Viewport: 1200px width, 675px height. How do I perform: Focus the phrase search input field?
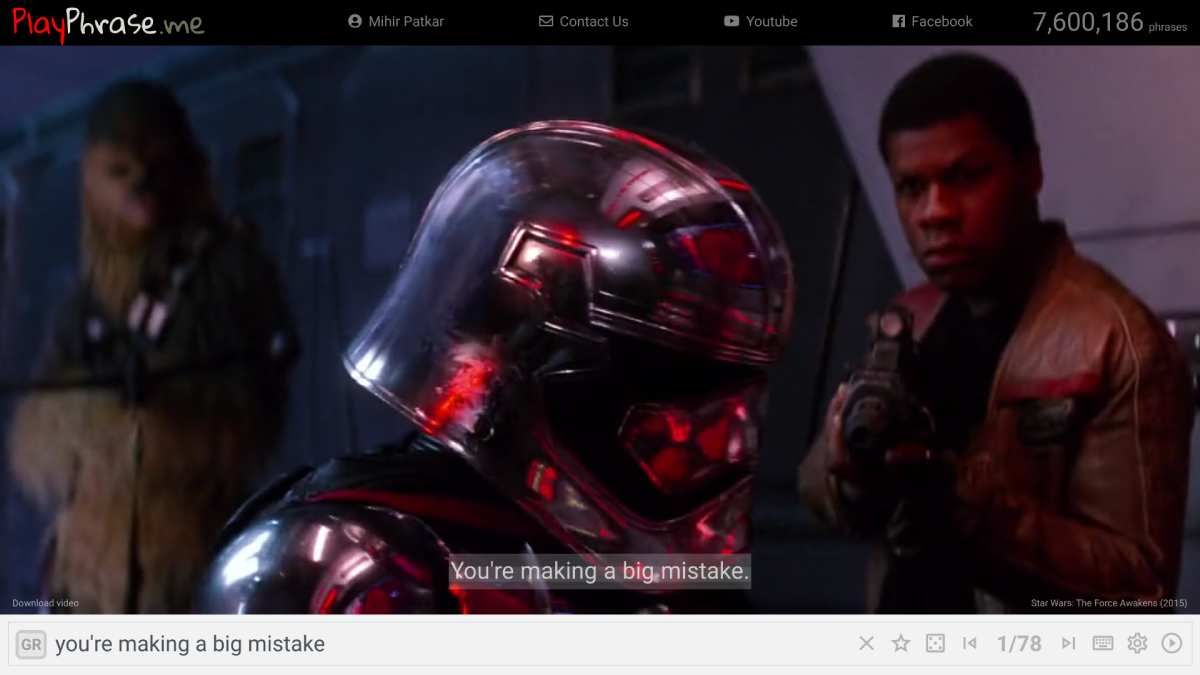450,644
